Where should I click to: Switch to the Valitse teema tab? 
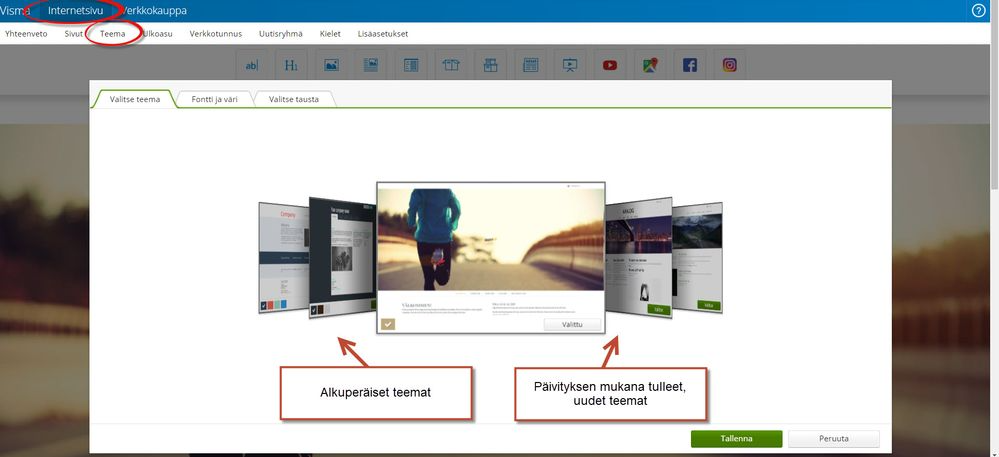[134, 99]
